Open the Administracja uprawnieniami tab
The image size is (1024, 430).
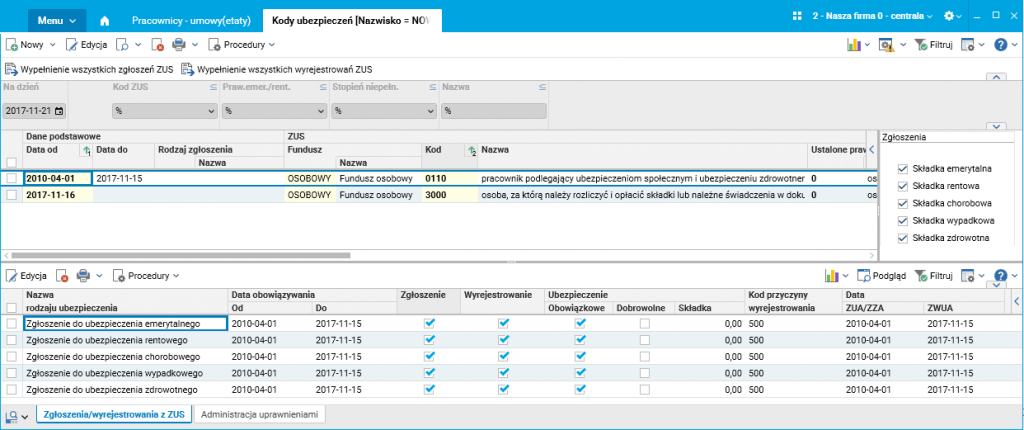[x=260, y=413]
